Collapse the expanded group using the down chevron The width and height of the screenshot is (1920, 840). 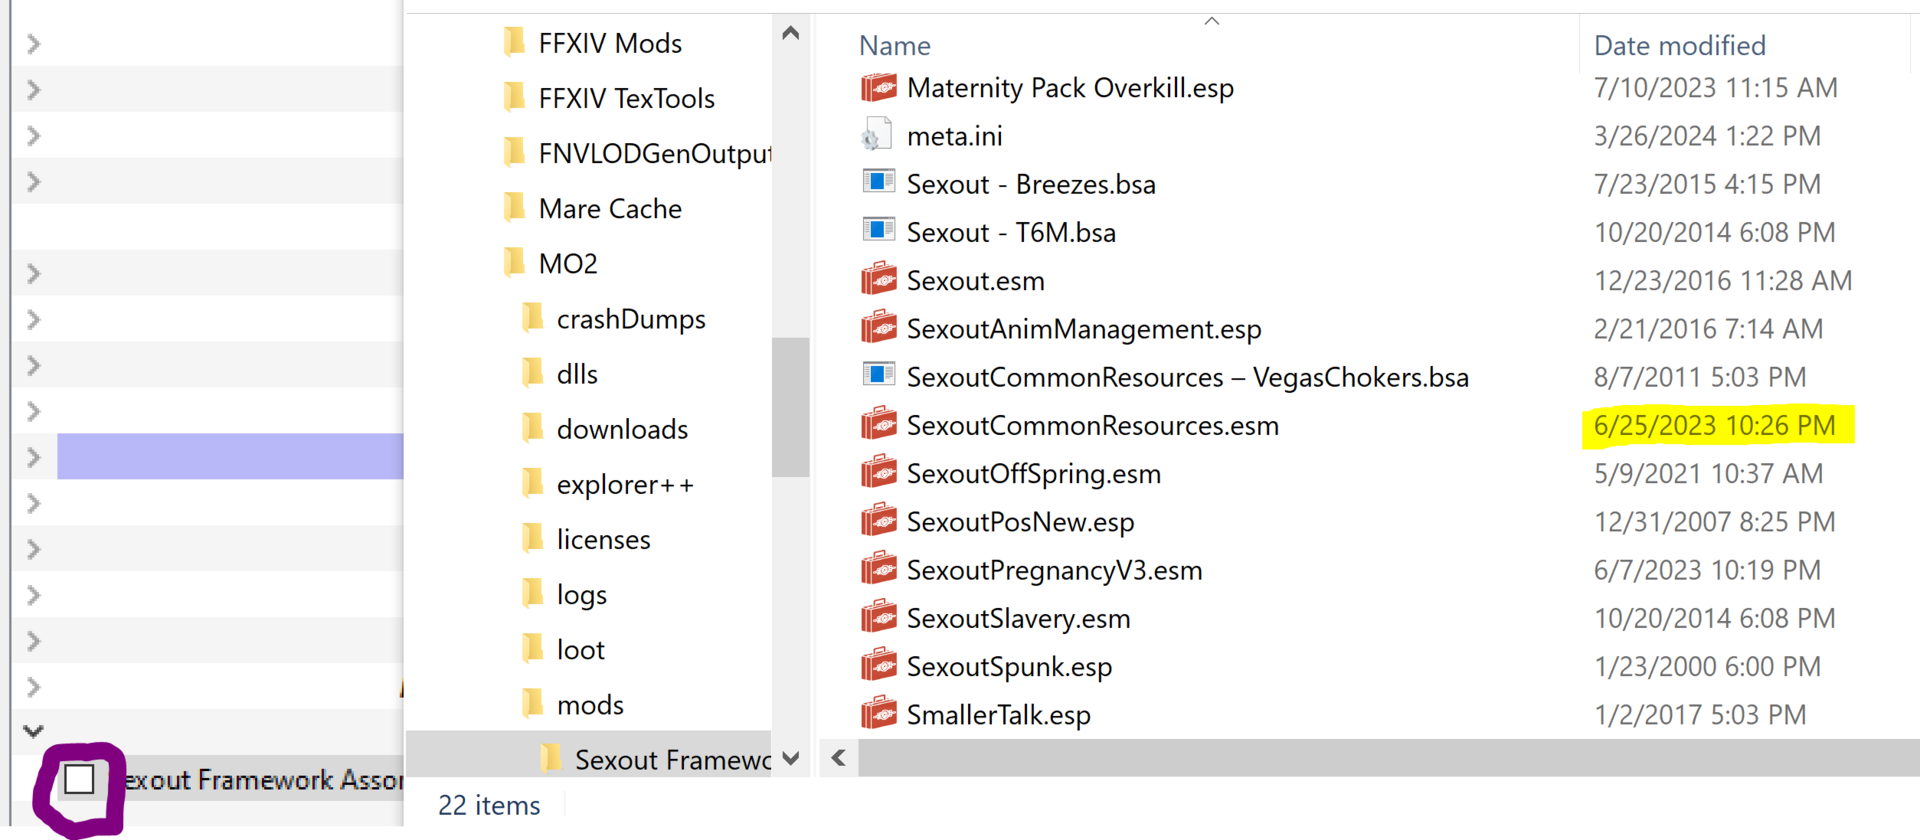[33, 731]
